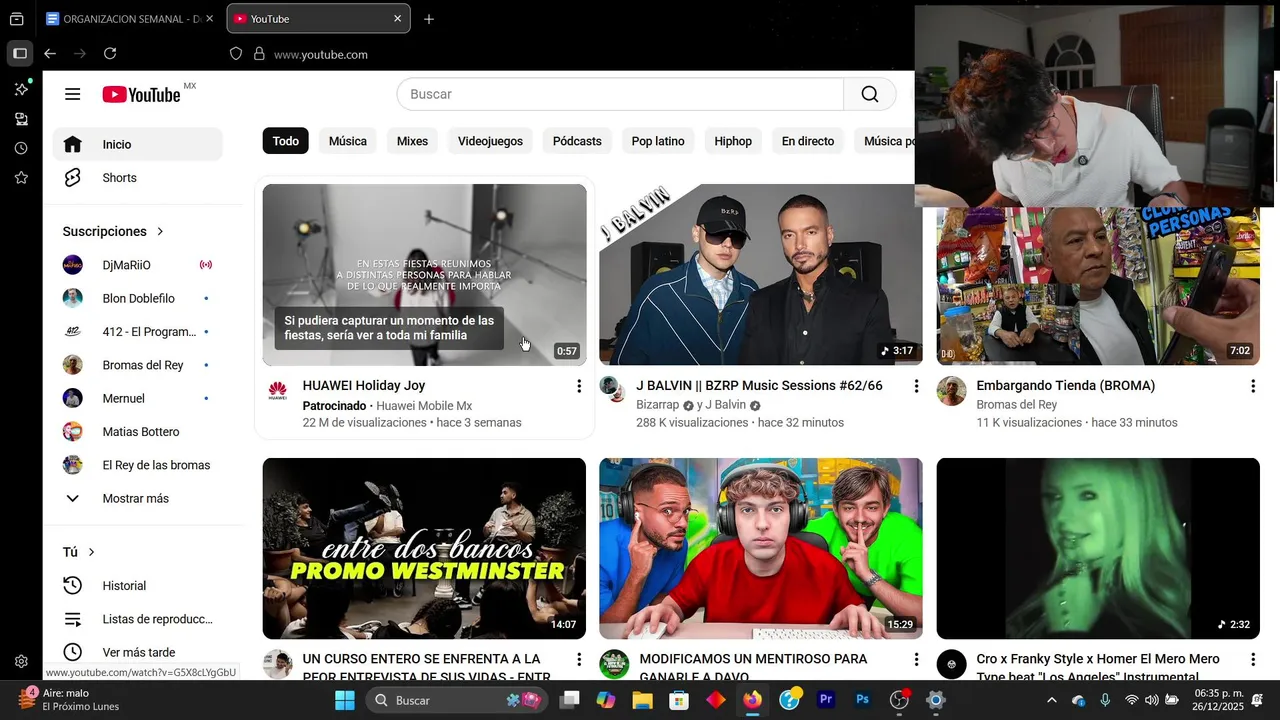
Task: Select the Pop latino filter chip
Action: 658,141
